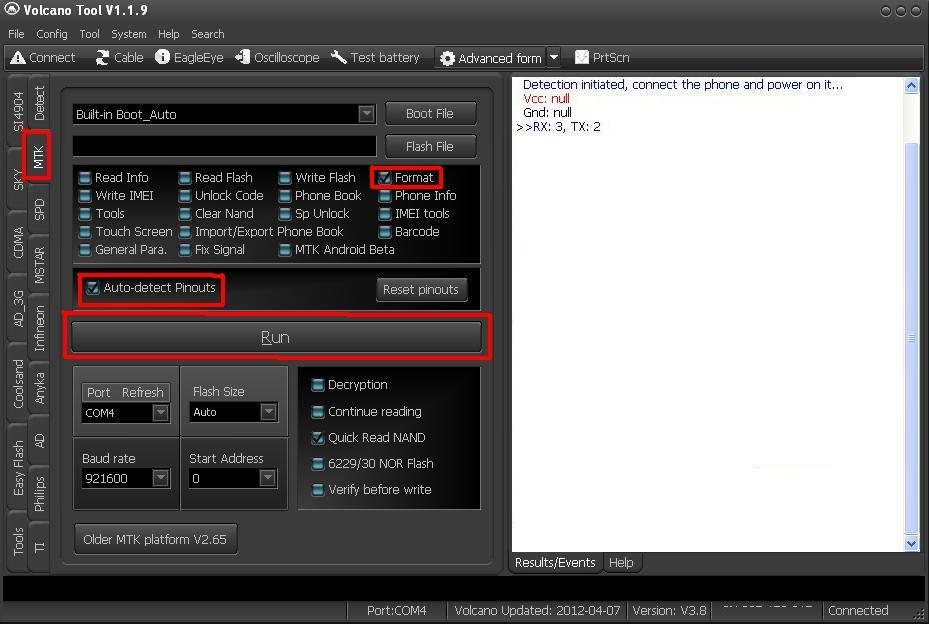Open the Oscilloscope tool

point(277,57)
